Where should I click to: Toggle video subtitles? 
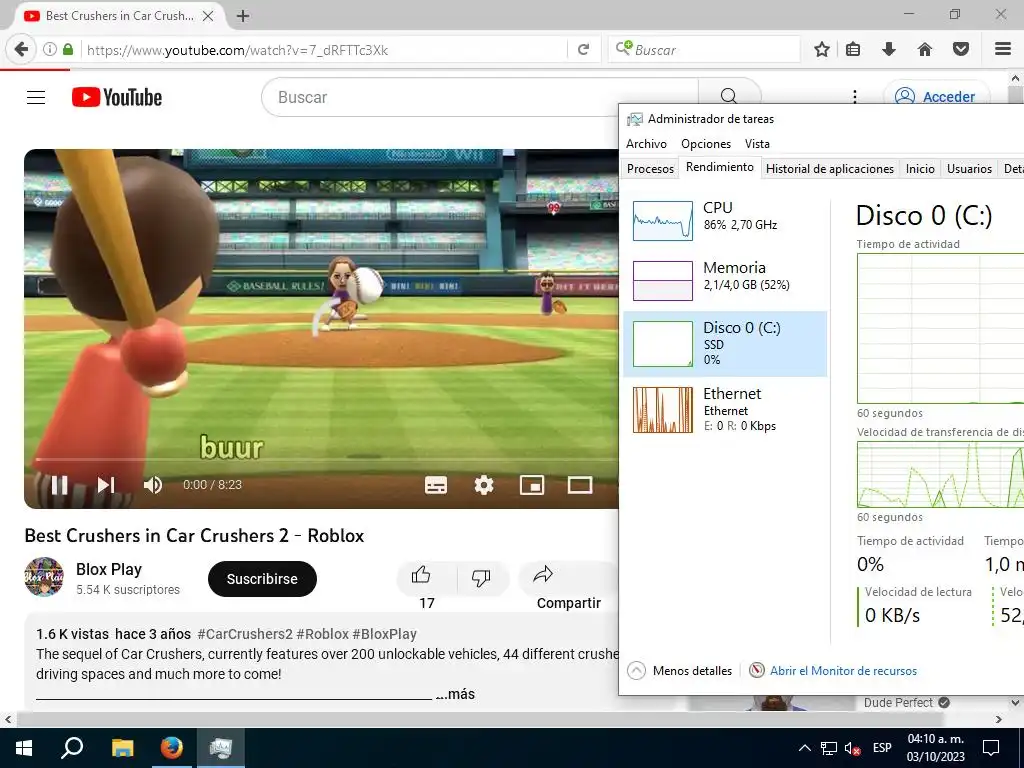436,485
